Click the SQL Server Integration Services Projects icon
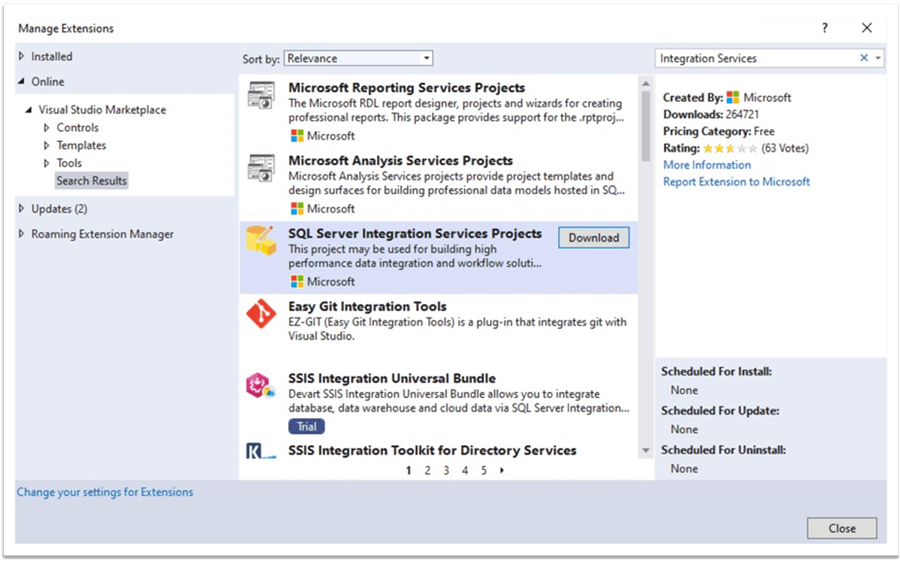The width and height of the screenshot is (900, 563). (x=261, y=240)
